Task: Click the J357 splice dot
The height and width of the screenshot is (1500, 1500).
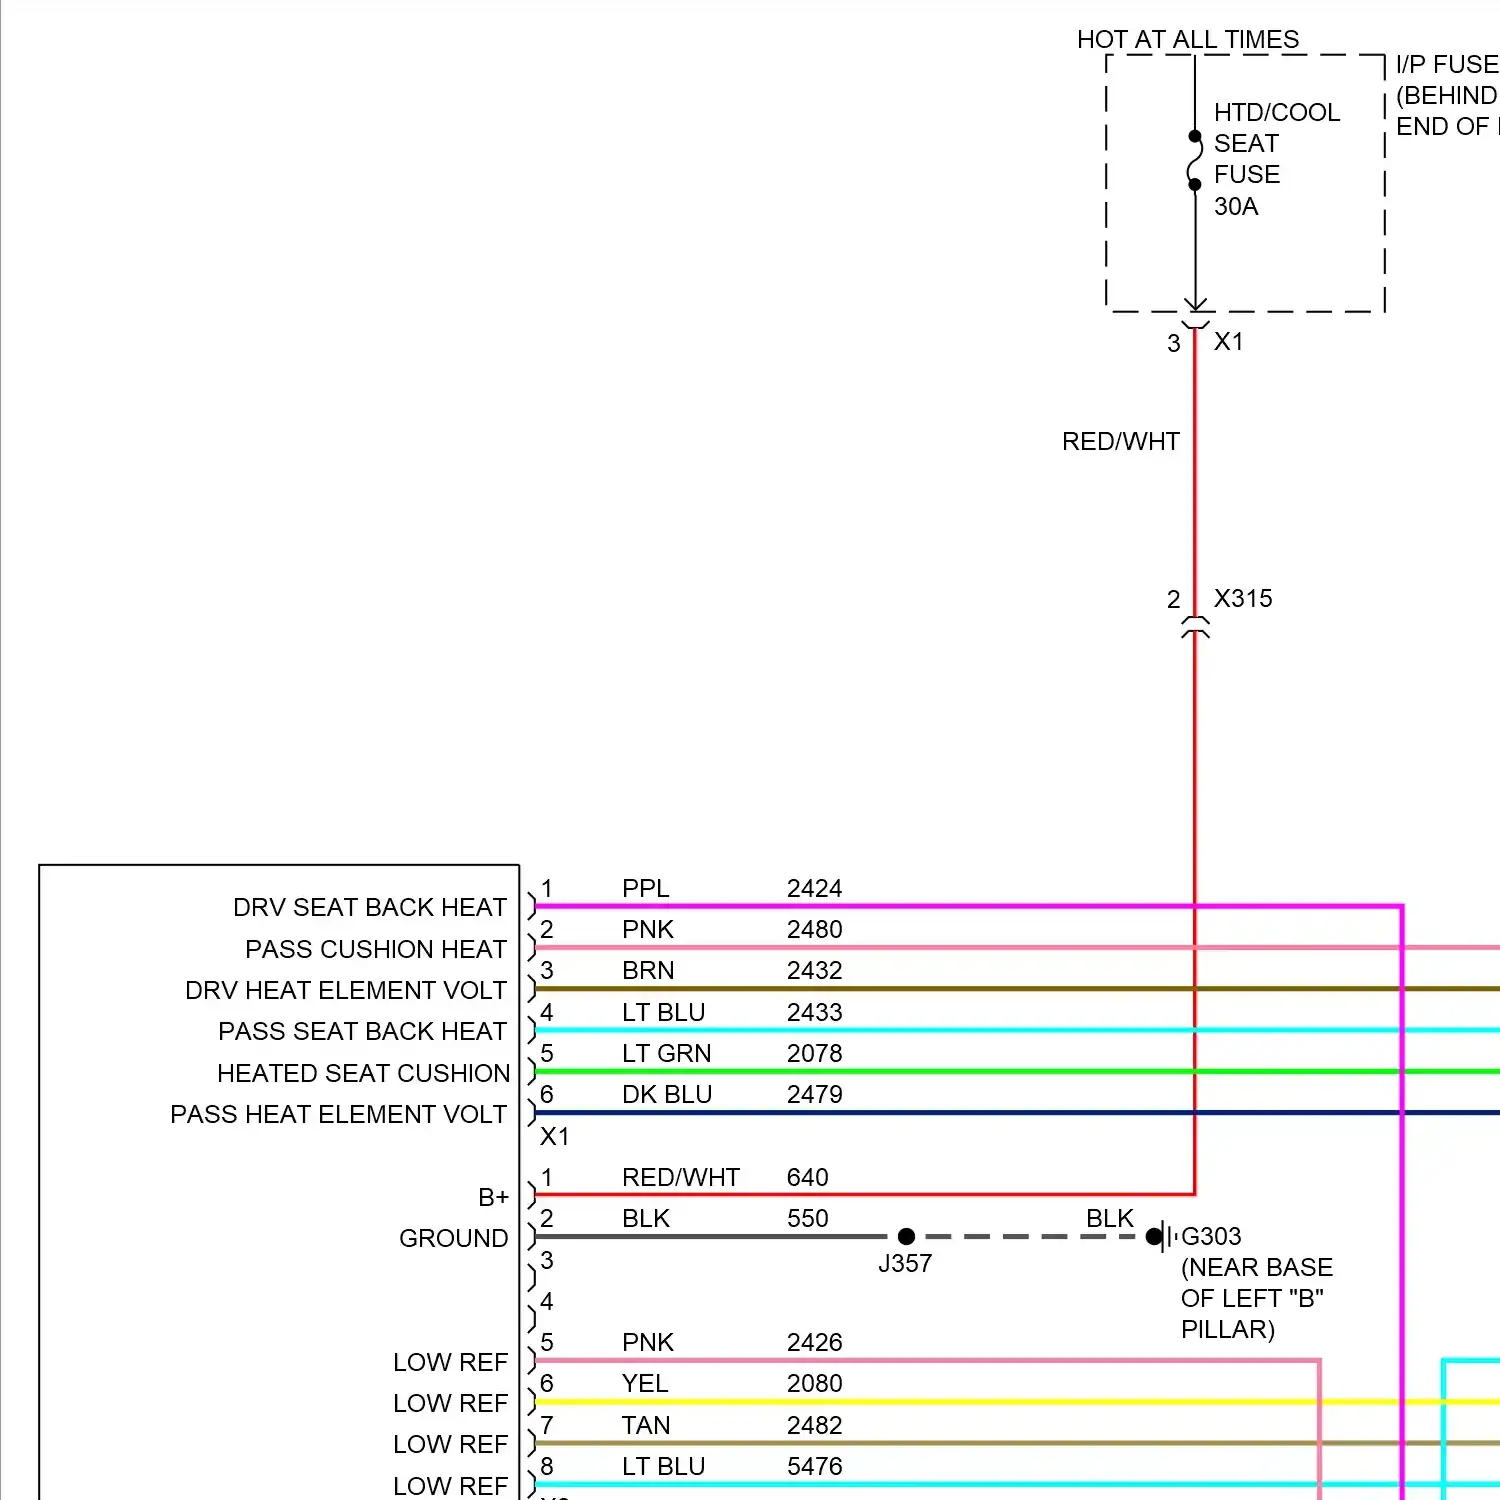Action: click(x=907, y=1237)
